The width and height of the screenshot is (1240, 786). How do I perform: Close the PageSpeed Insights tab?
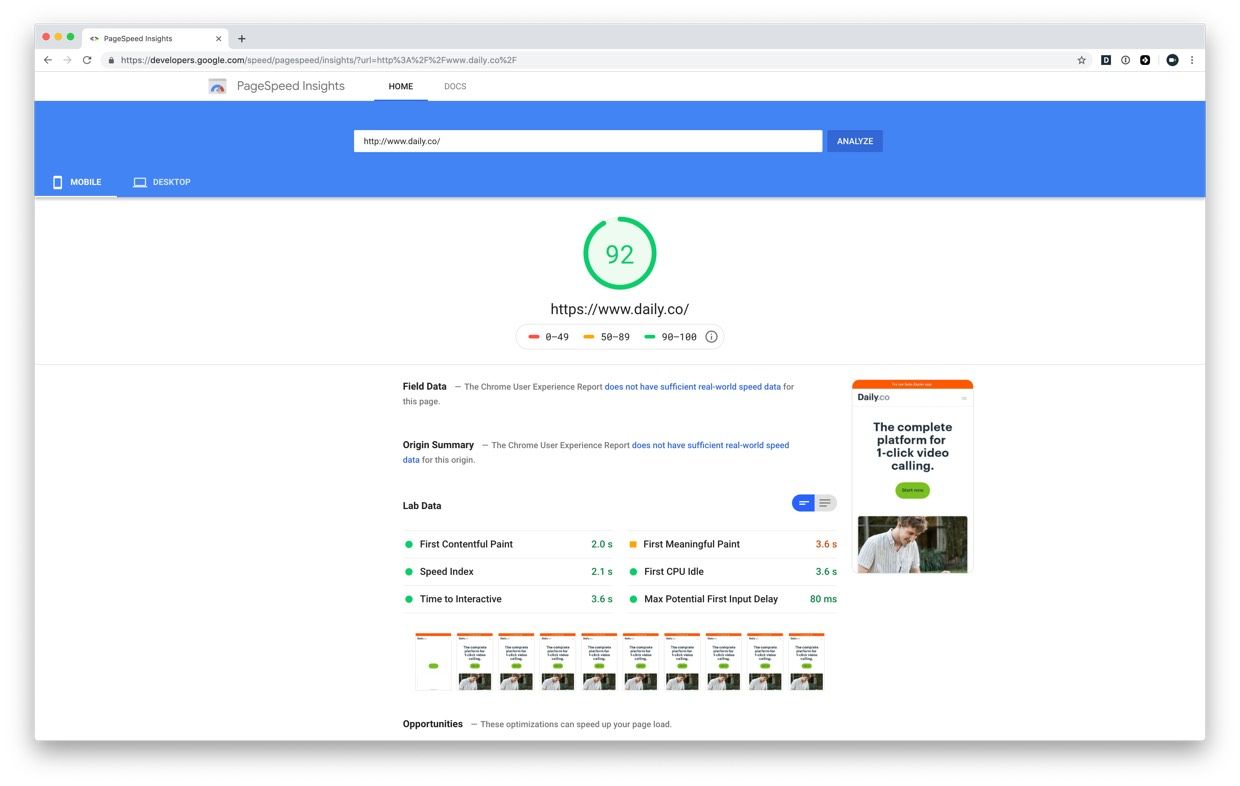[x=219, y=39]
